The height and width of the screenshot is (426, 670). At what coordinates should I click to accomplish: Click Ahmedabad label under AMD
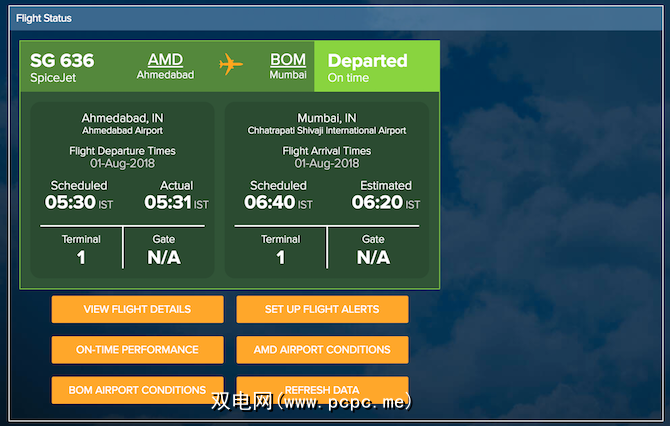coord(165,75)
